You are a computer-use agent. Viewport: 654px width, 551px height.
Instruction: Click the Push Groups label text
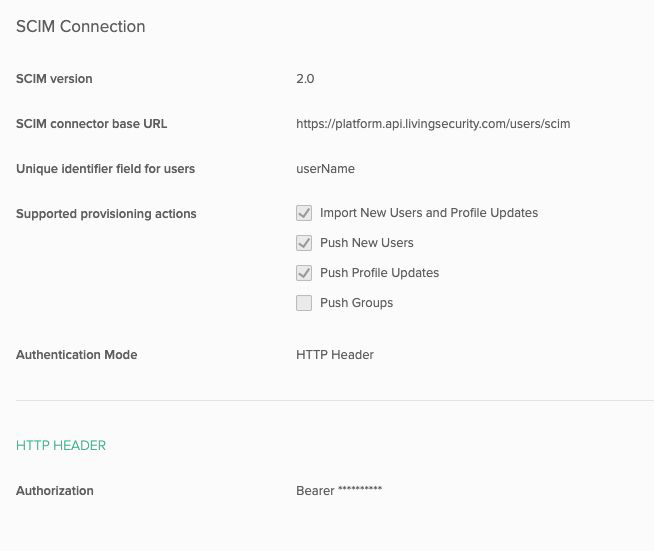[x=356, y=303]
